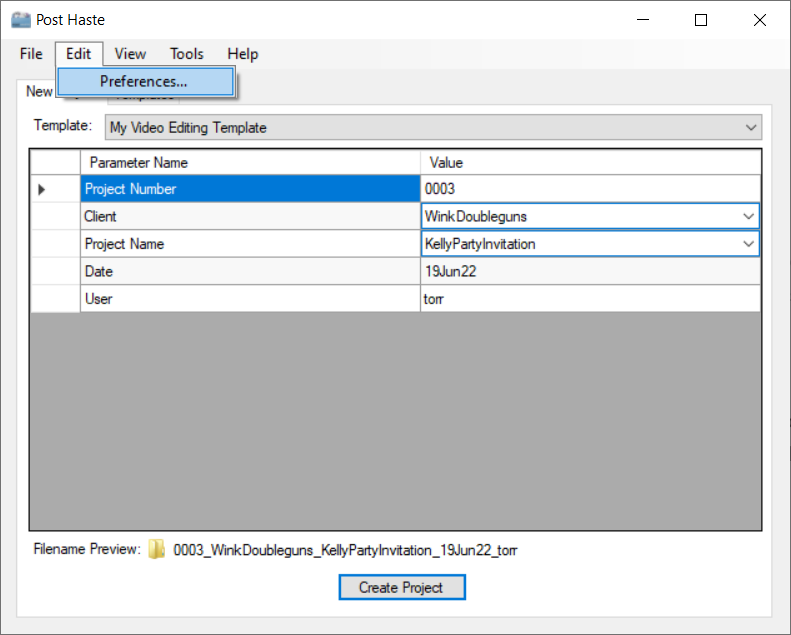
Task: Click the Post Haste app icon in title bar
Action: (21, 20)
